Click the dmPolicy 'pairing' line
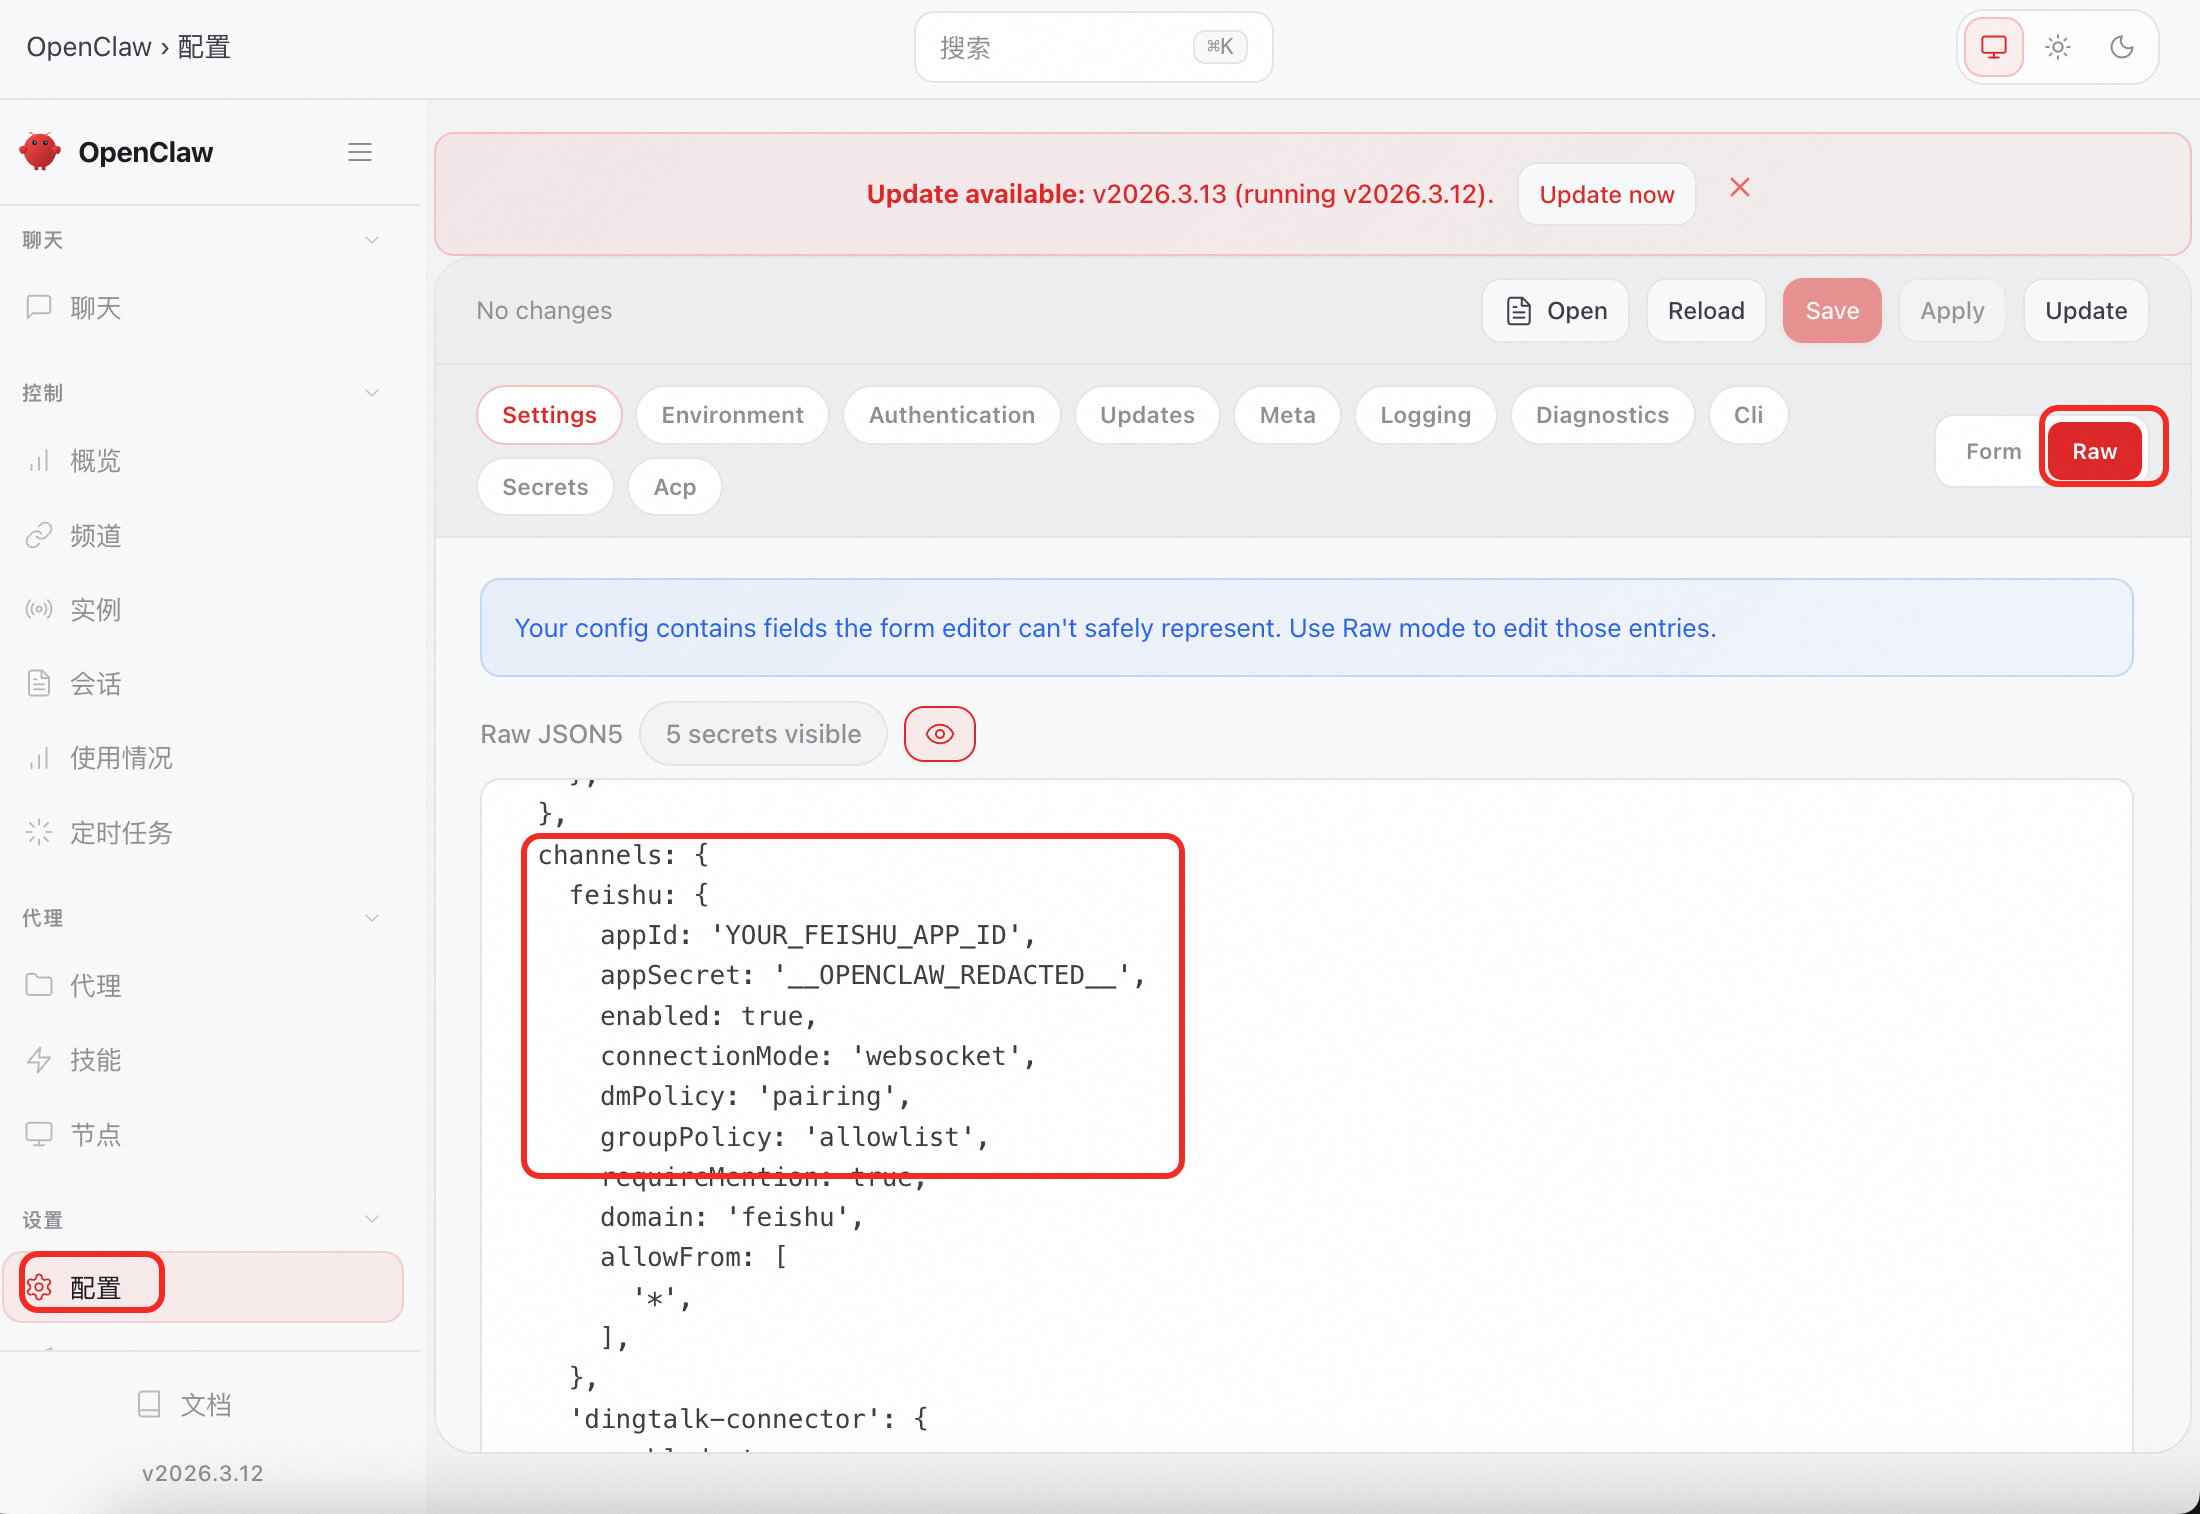The height and width of the screenshot is (1514, 2200). click(755, 1096)
